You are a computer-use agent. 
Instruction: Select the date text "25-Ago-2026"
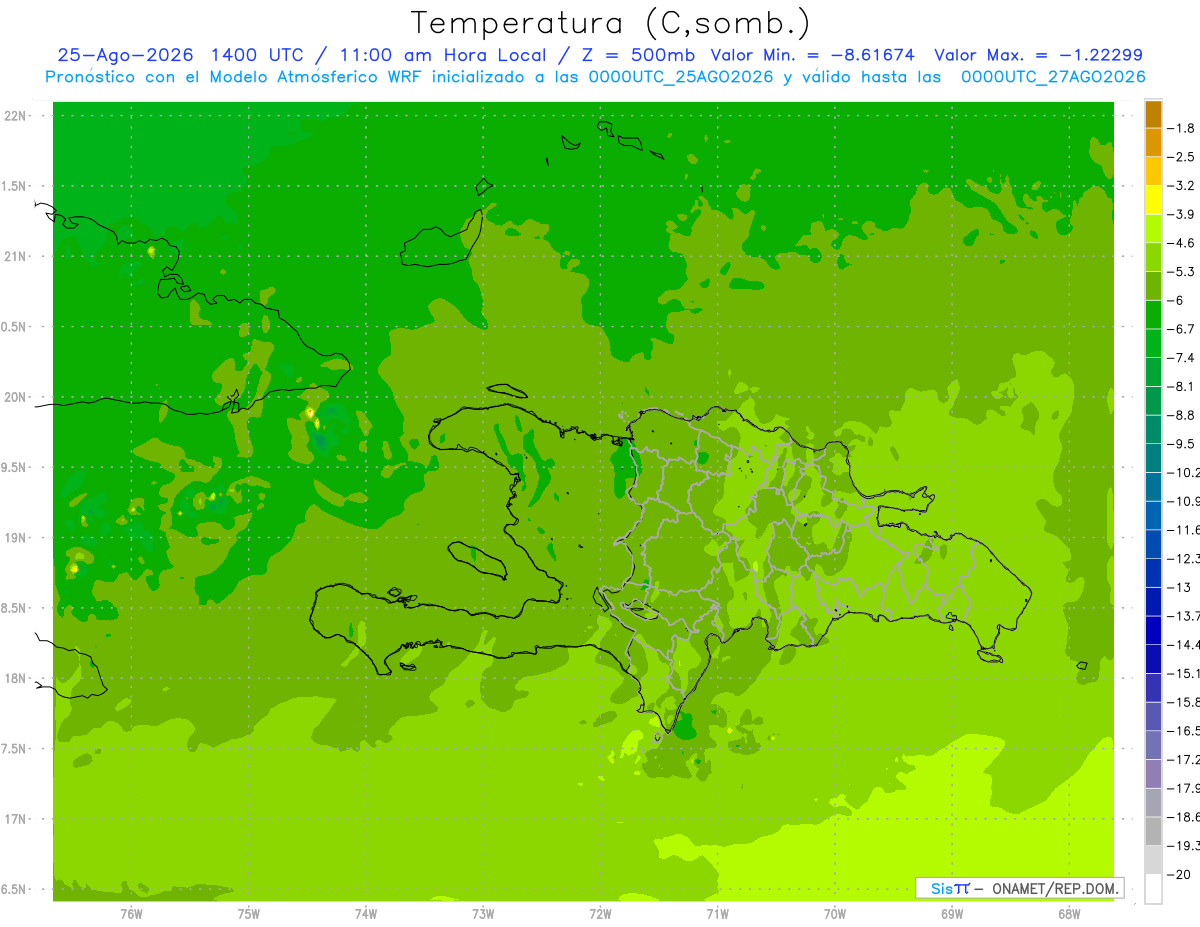tap(125, 55)
